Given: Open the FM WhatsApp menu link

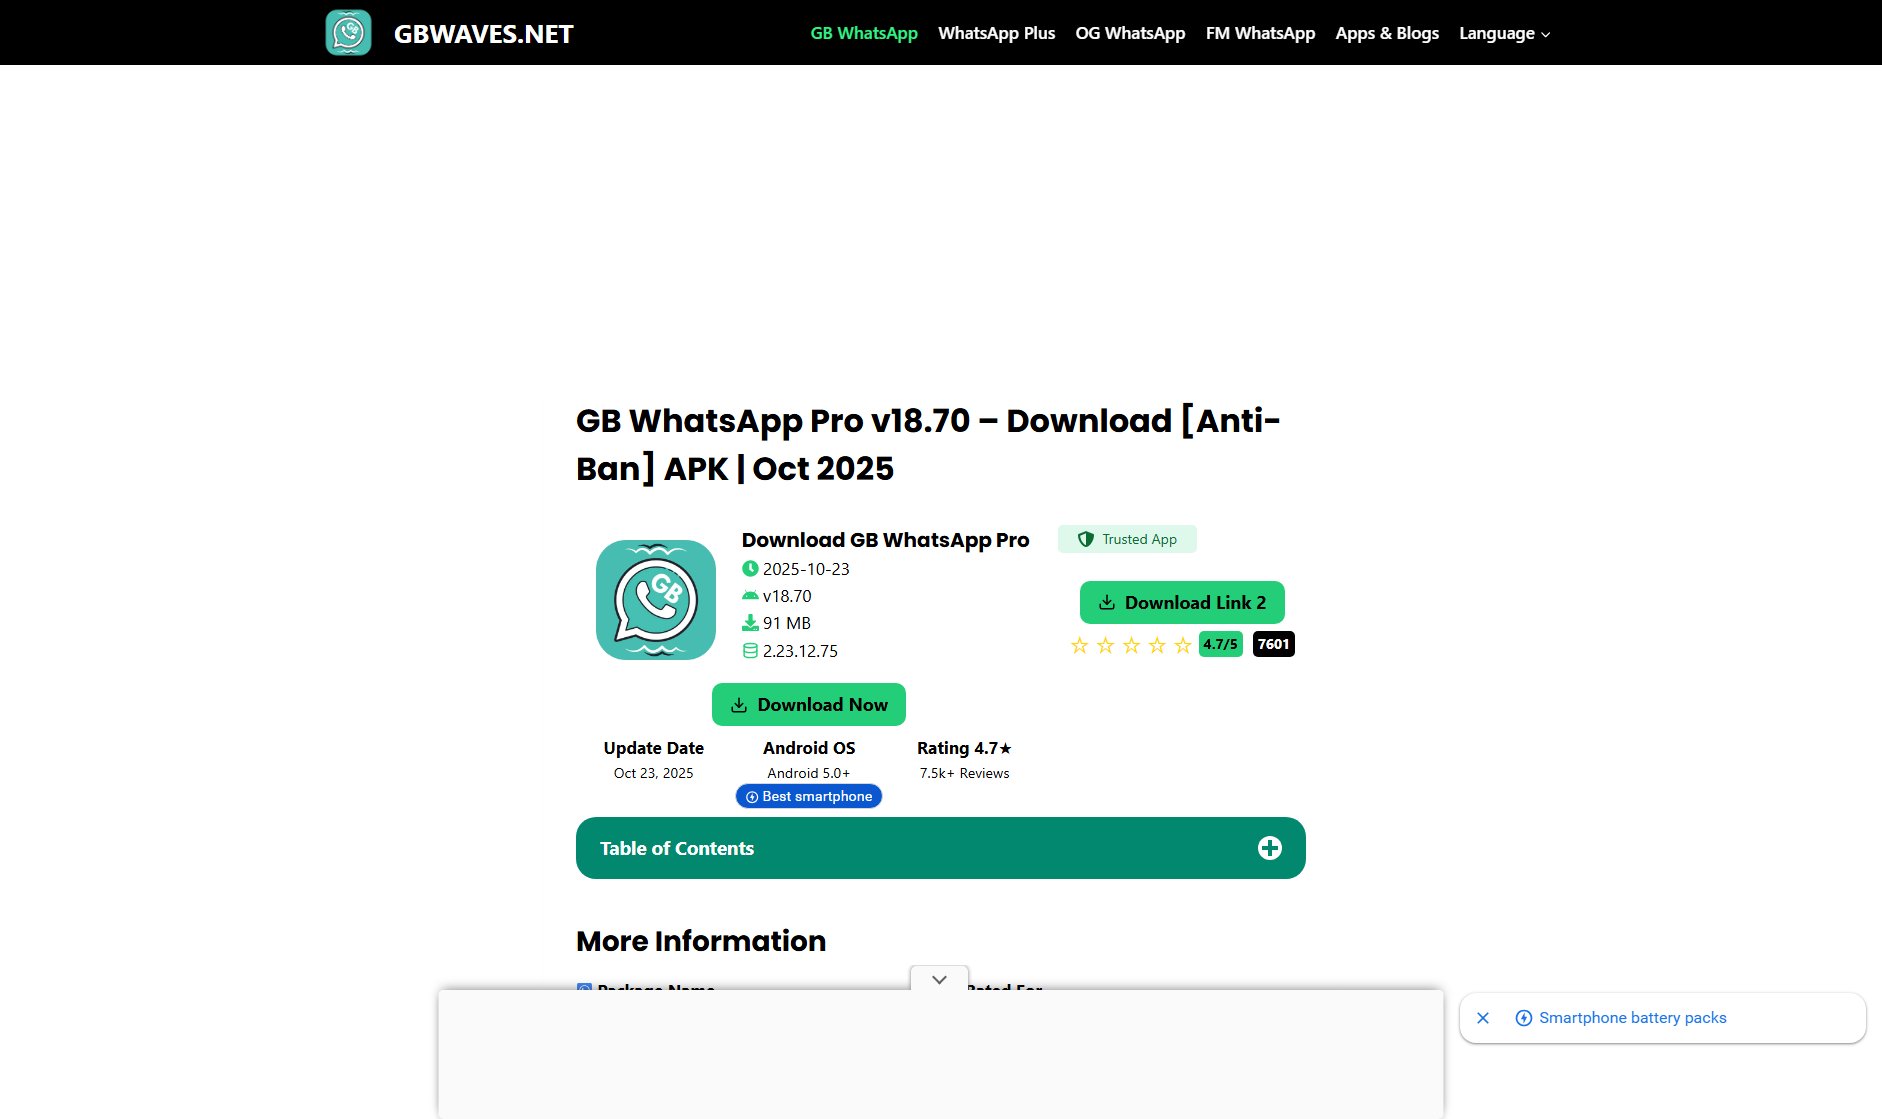Looking at the screenshot, I should (x=1260, y=33).
